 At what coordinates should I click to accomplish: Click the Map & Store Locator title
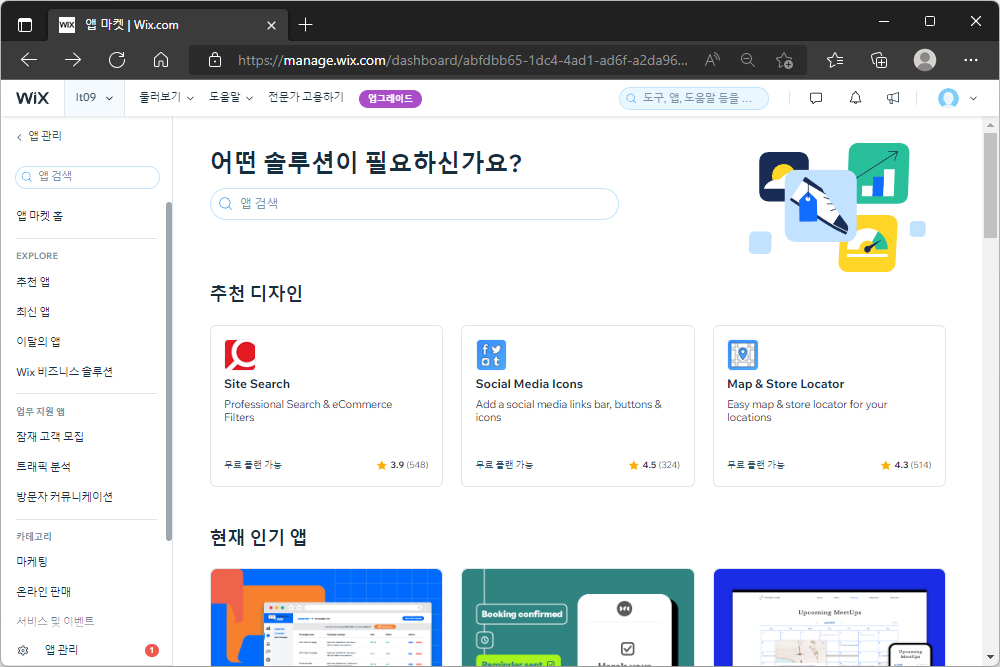tap(786, 384)
